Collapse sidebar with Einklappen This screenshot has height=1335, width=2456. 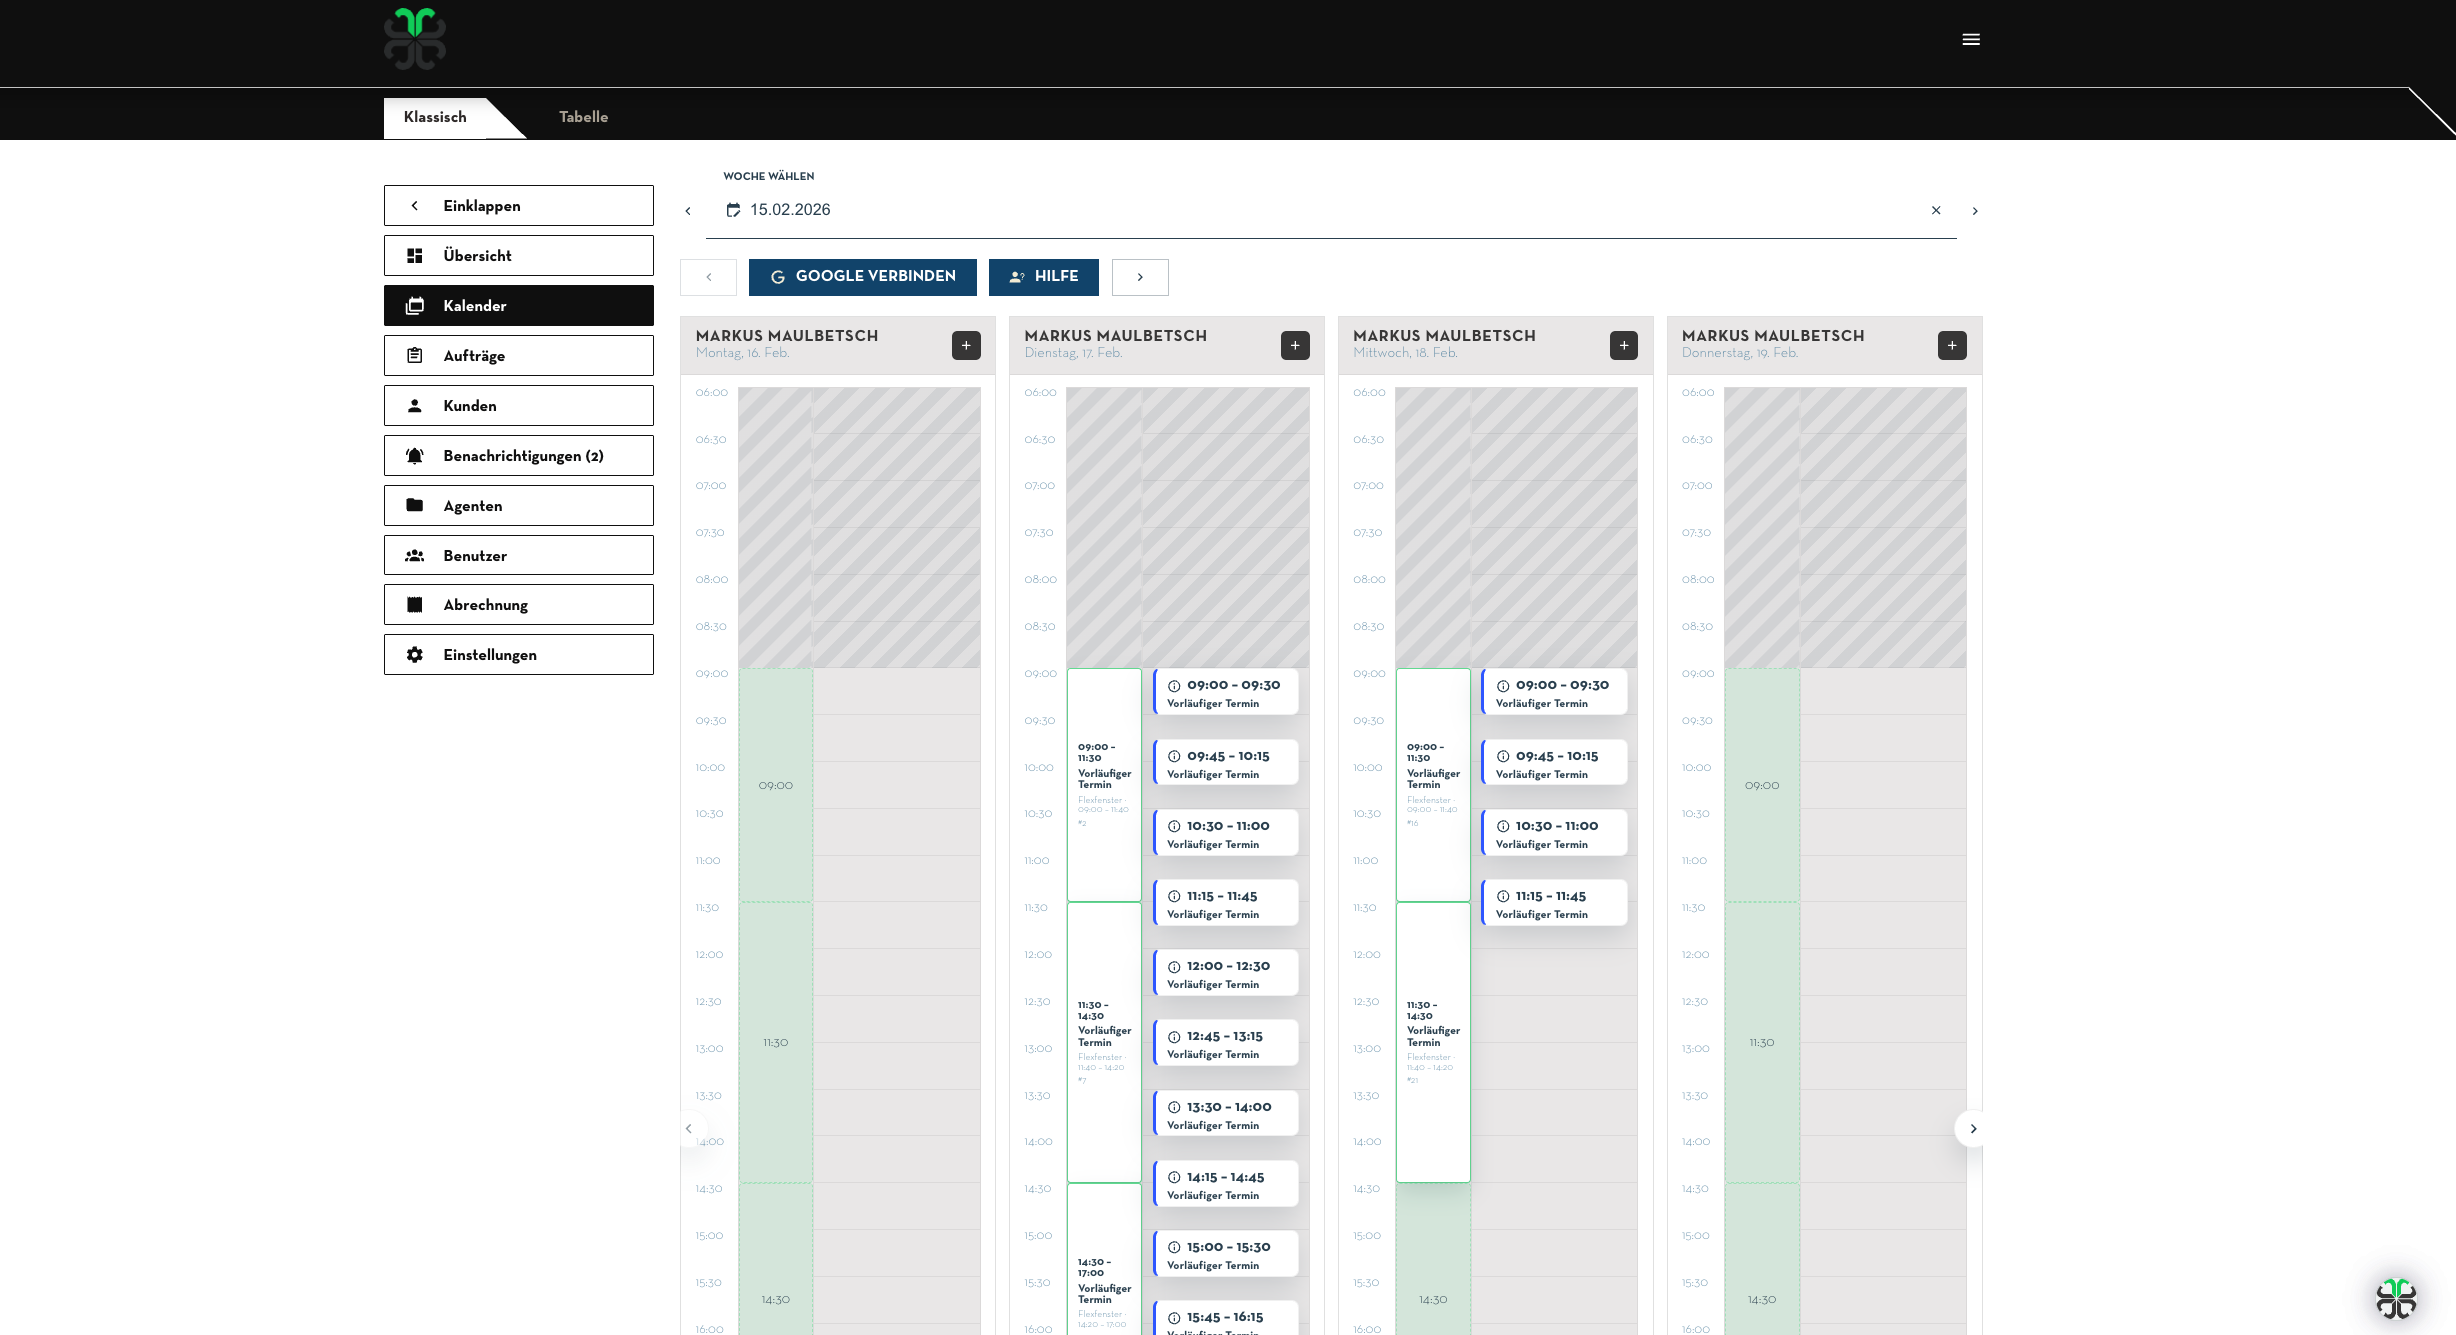(518, 206)
